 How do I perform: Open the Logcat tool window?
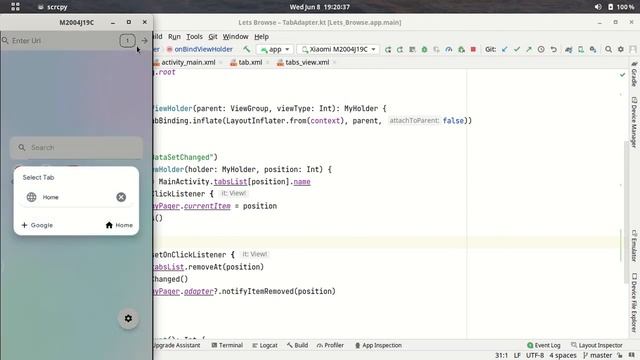click(265, 345)
